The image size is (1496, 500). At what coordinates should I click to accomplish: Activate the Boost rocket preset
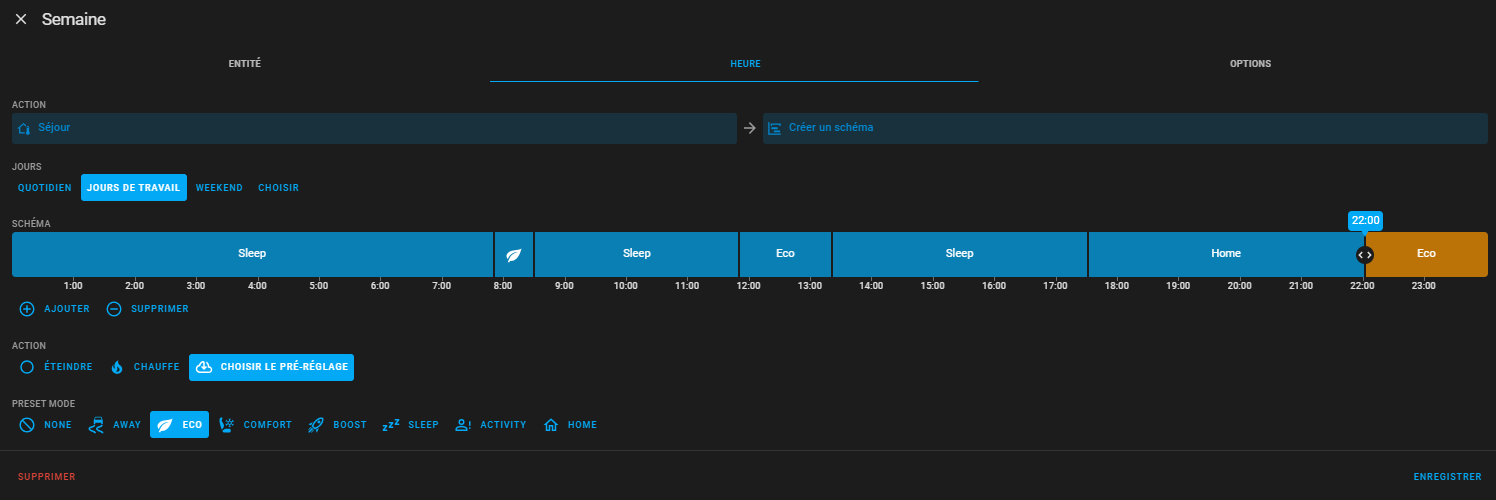(337, 425)
